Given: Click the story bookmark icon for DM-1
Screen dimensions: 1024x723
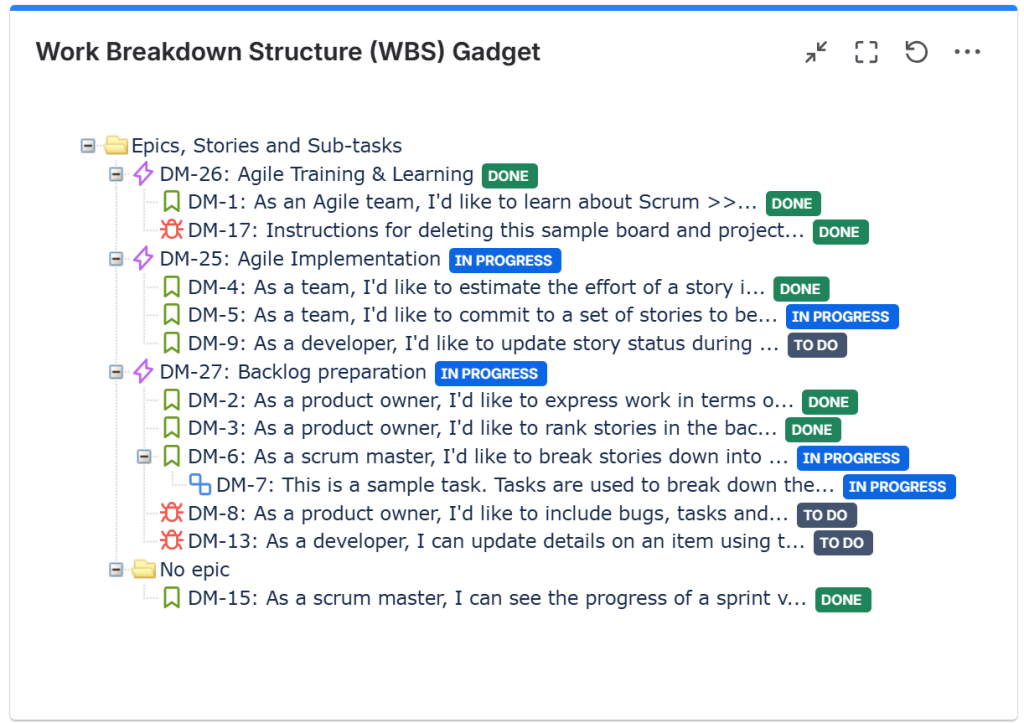Looking at the screenshot, I should pos(172,202).
